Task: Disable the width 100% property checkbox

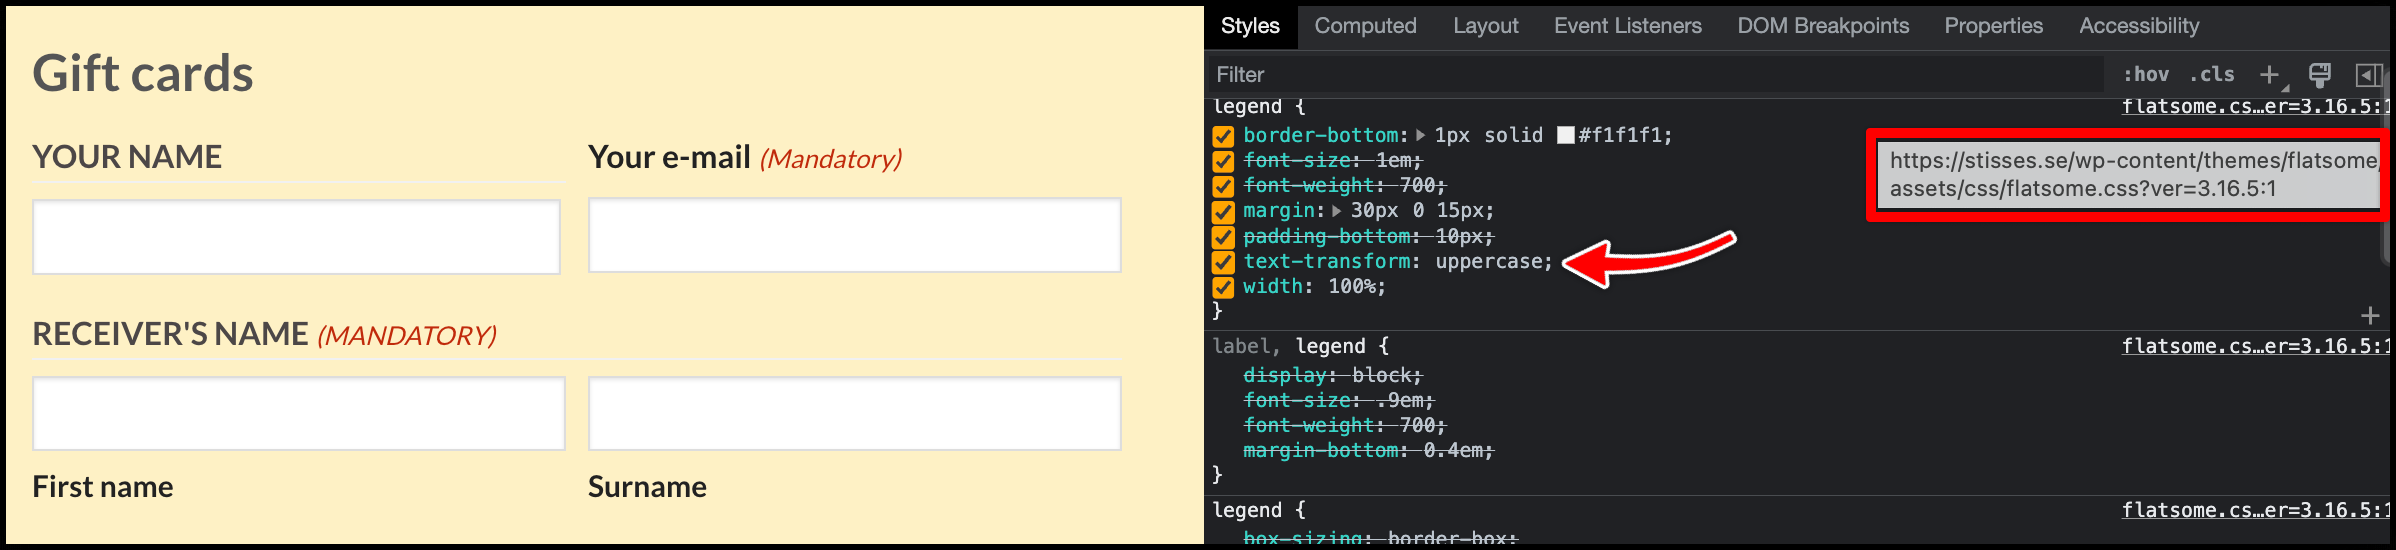Action: coord(1223,287)
